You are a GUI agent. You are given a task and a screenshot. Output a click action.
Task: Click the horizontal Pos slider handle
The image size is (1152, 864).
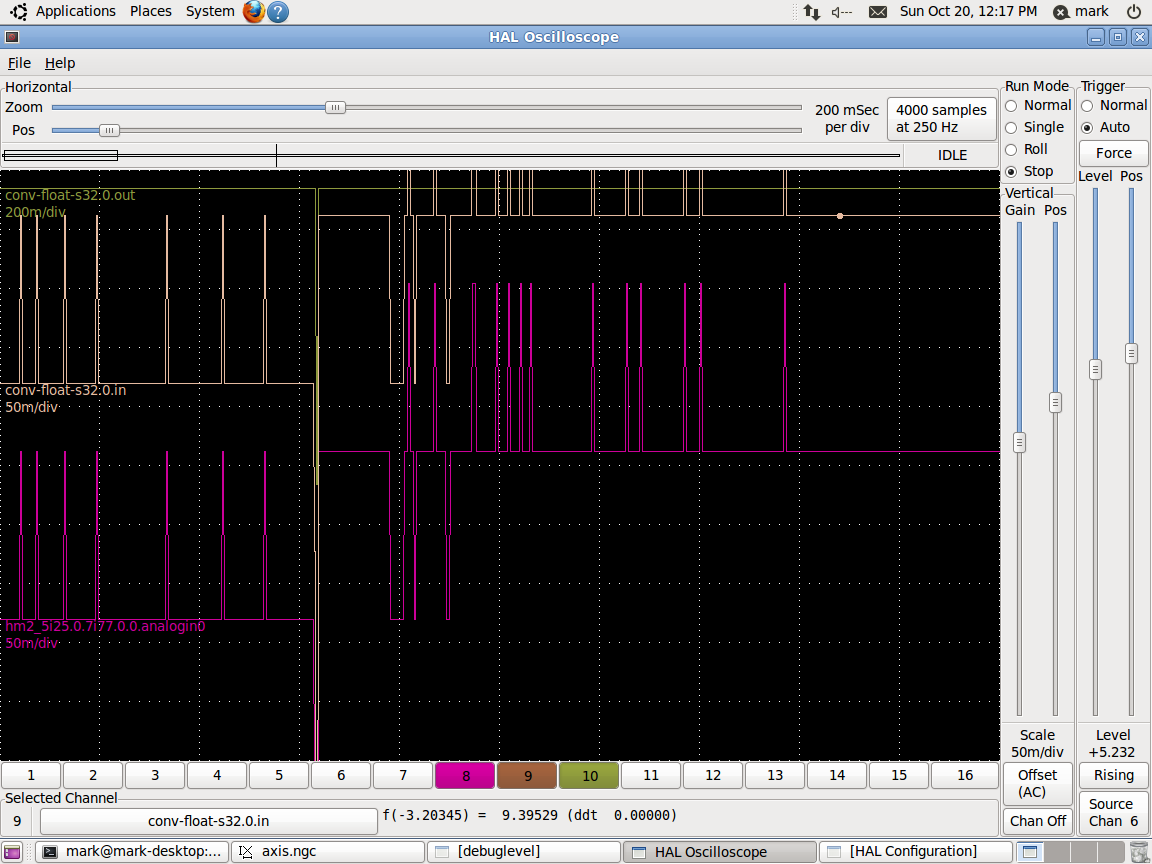pyautogui.click(x=109, y=130)
